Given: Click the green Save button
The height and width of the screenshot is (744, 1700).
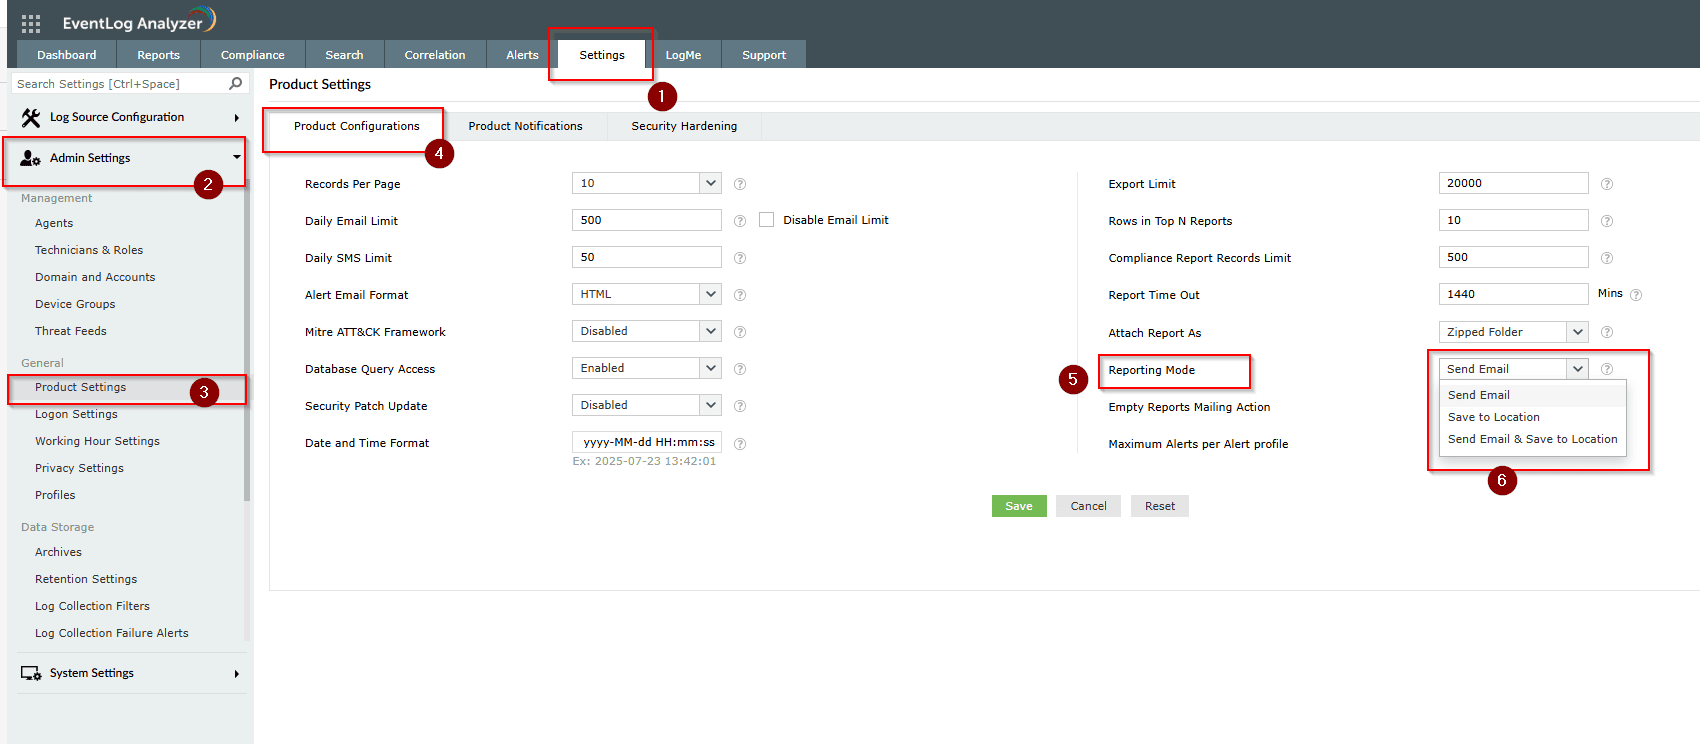Looking at the screenshot, I should (x=1018, y=506).
